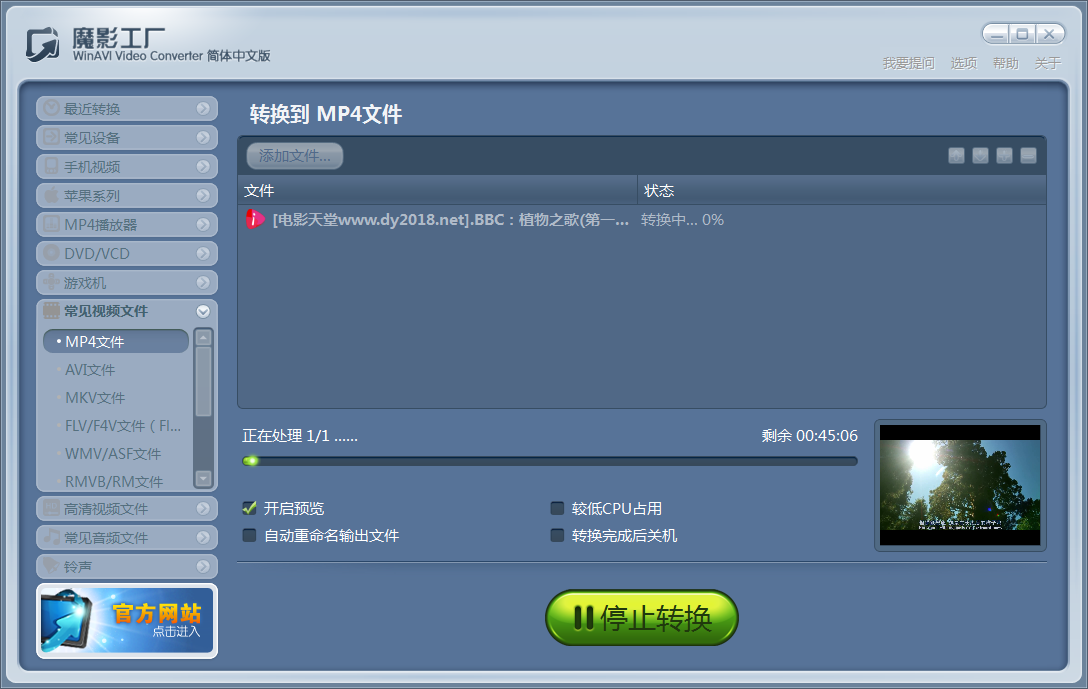Click the minus remove-file icon above file list
This screenshot has height=689, width=1088.
click(1028, 155)
